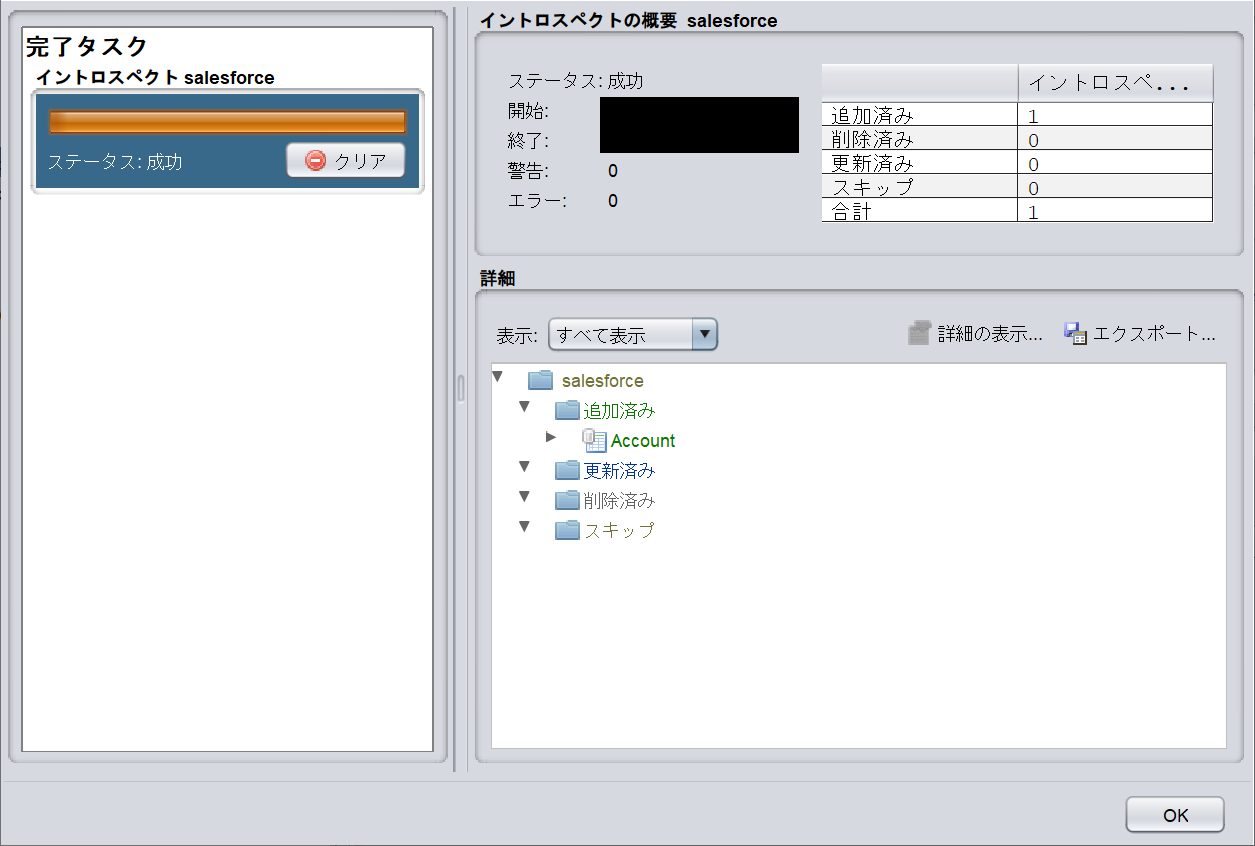Click the 更新済み folder icon
1255x846 pixels.
(x=567, y=470)
